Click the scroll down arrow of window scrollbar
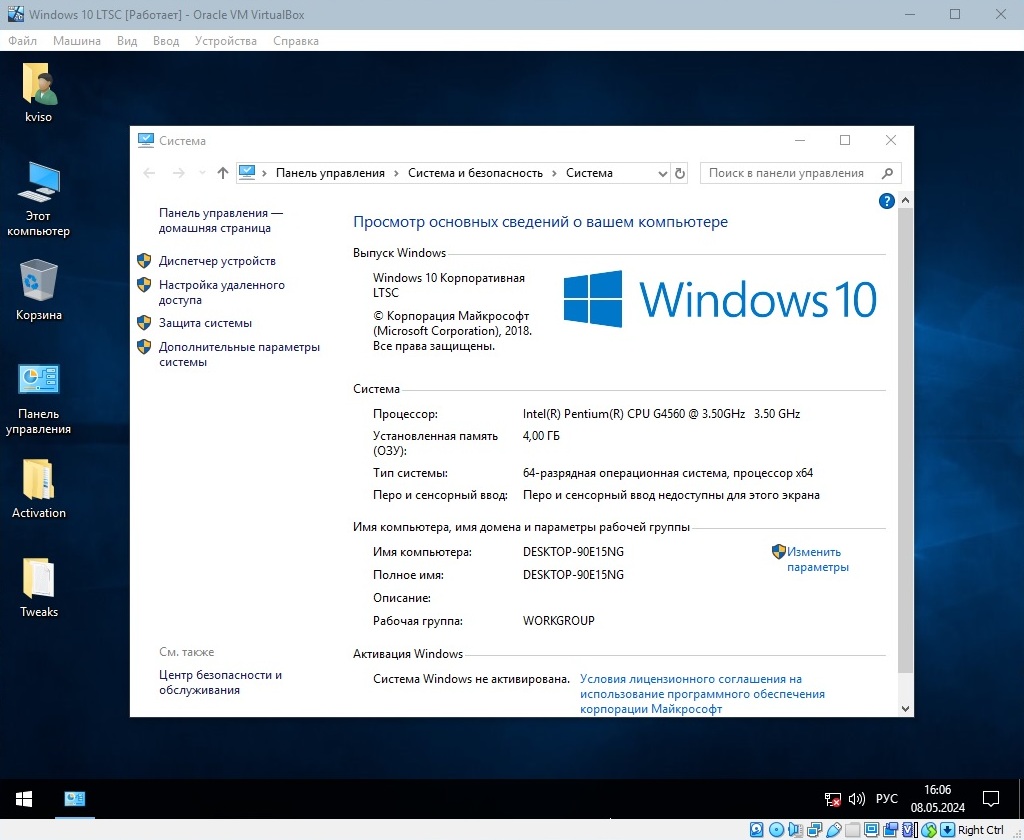Screen dimensions: 1024x840 906,708
